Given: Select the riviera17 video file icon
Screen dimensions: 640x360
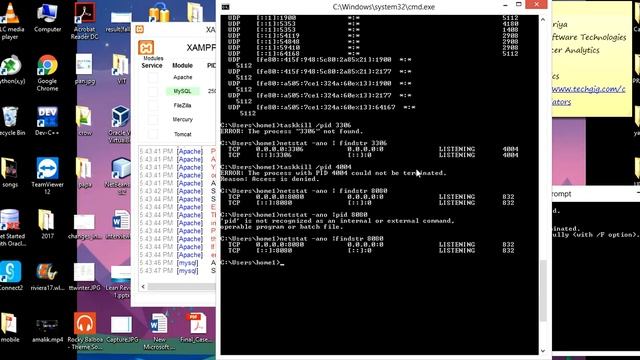Looking at the screenshot, I should 47,276.
